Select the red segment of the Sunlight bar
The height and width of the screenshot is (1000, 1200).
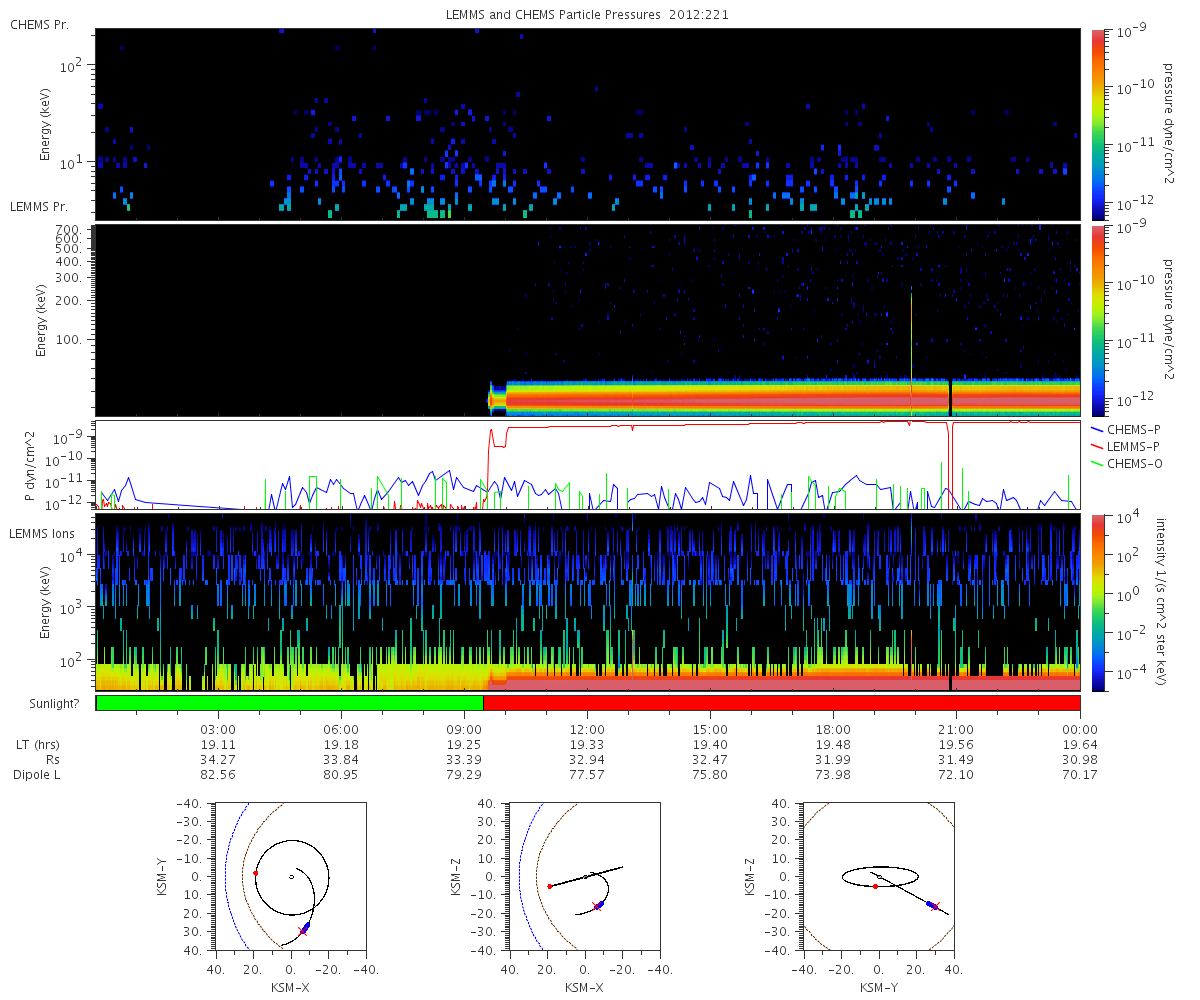tap(780, 703)
